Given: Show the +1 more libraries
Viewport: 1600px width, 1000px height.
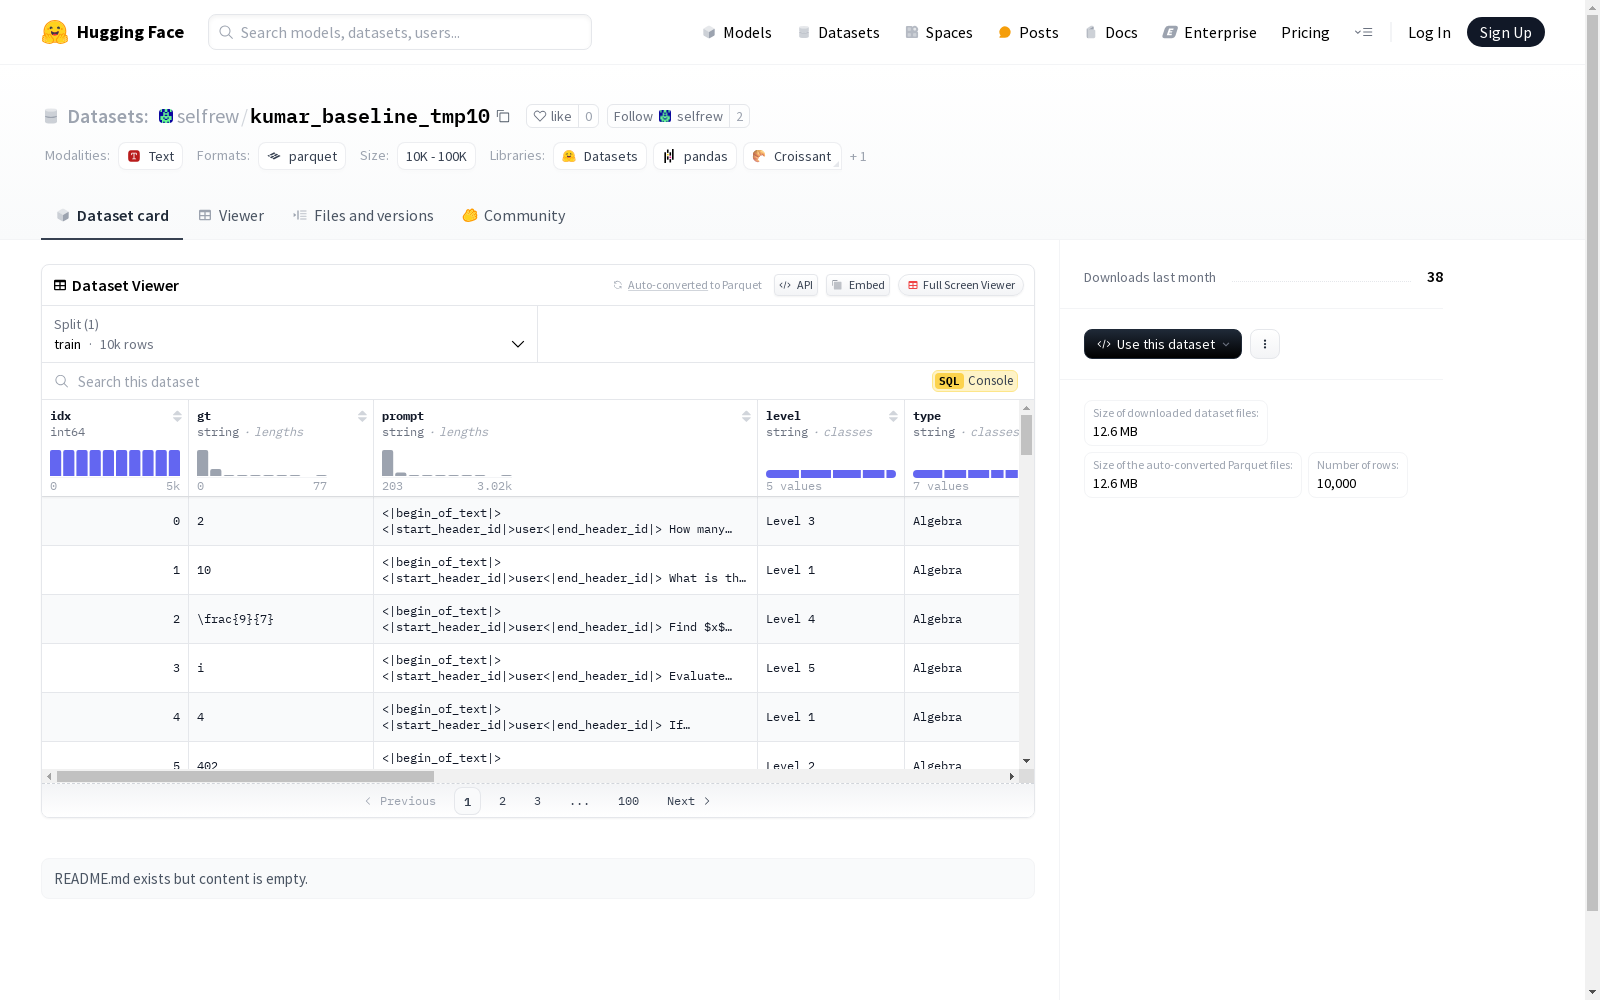Looking at the screenshot, I should pos(858,157).
